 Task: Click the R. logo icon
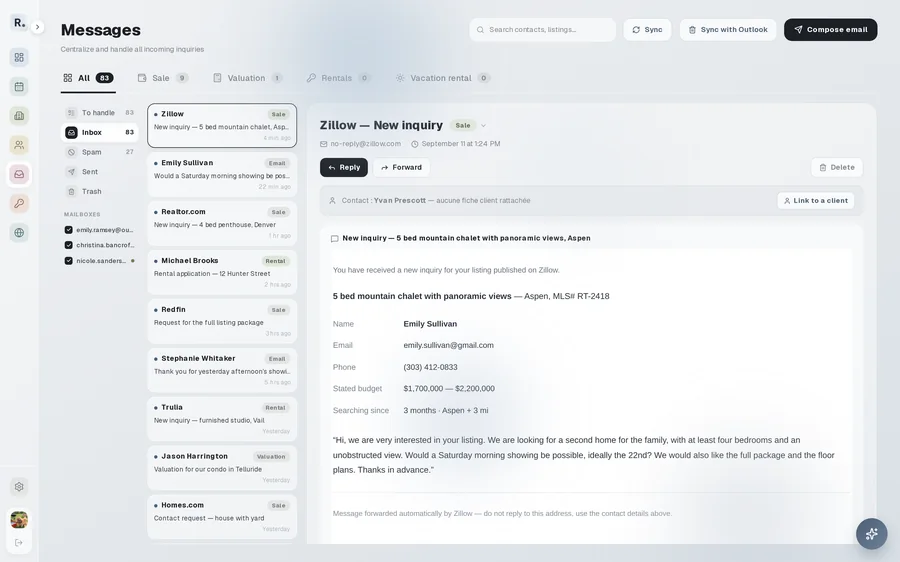point(19,22)
